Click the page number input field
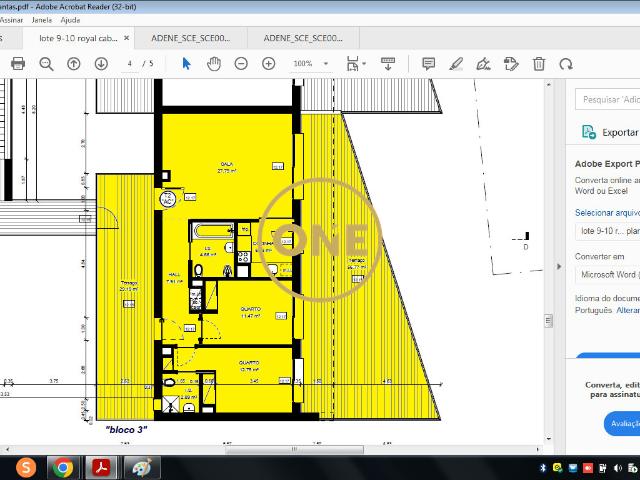The image size is (640, 480). click(131, 63)
